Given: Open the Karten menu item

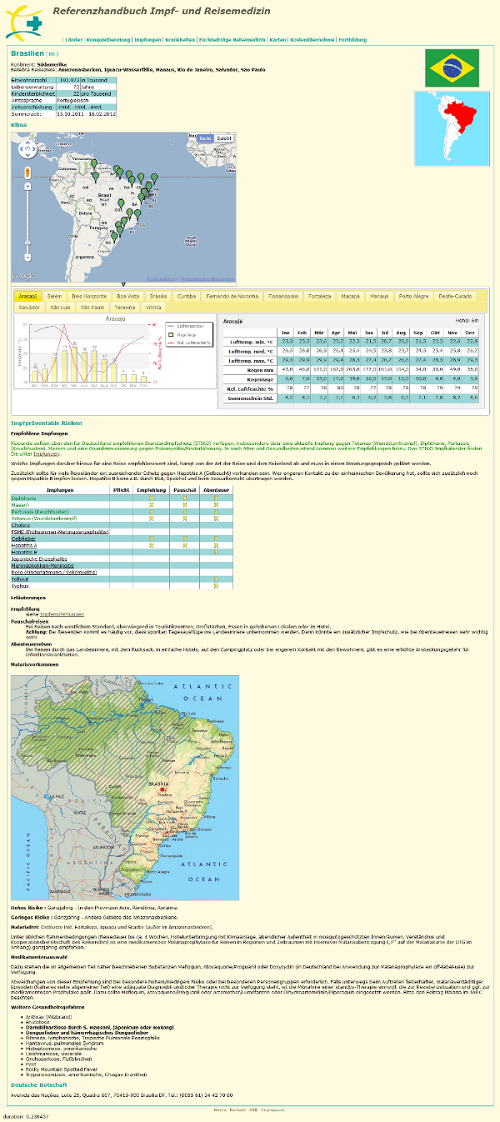Looking at the screenshot, I should [x=278, y=39].
